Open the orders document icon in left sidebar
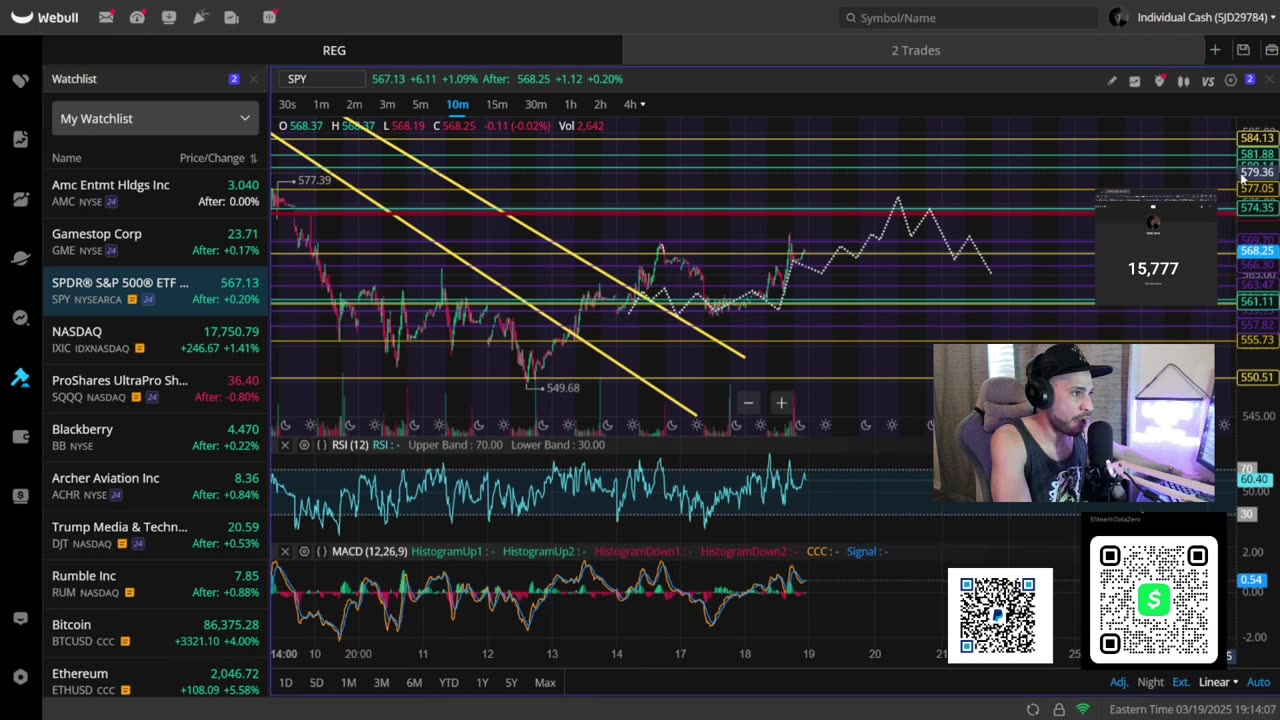 tap(20, 139)
